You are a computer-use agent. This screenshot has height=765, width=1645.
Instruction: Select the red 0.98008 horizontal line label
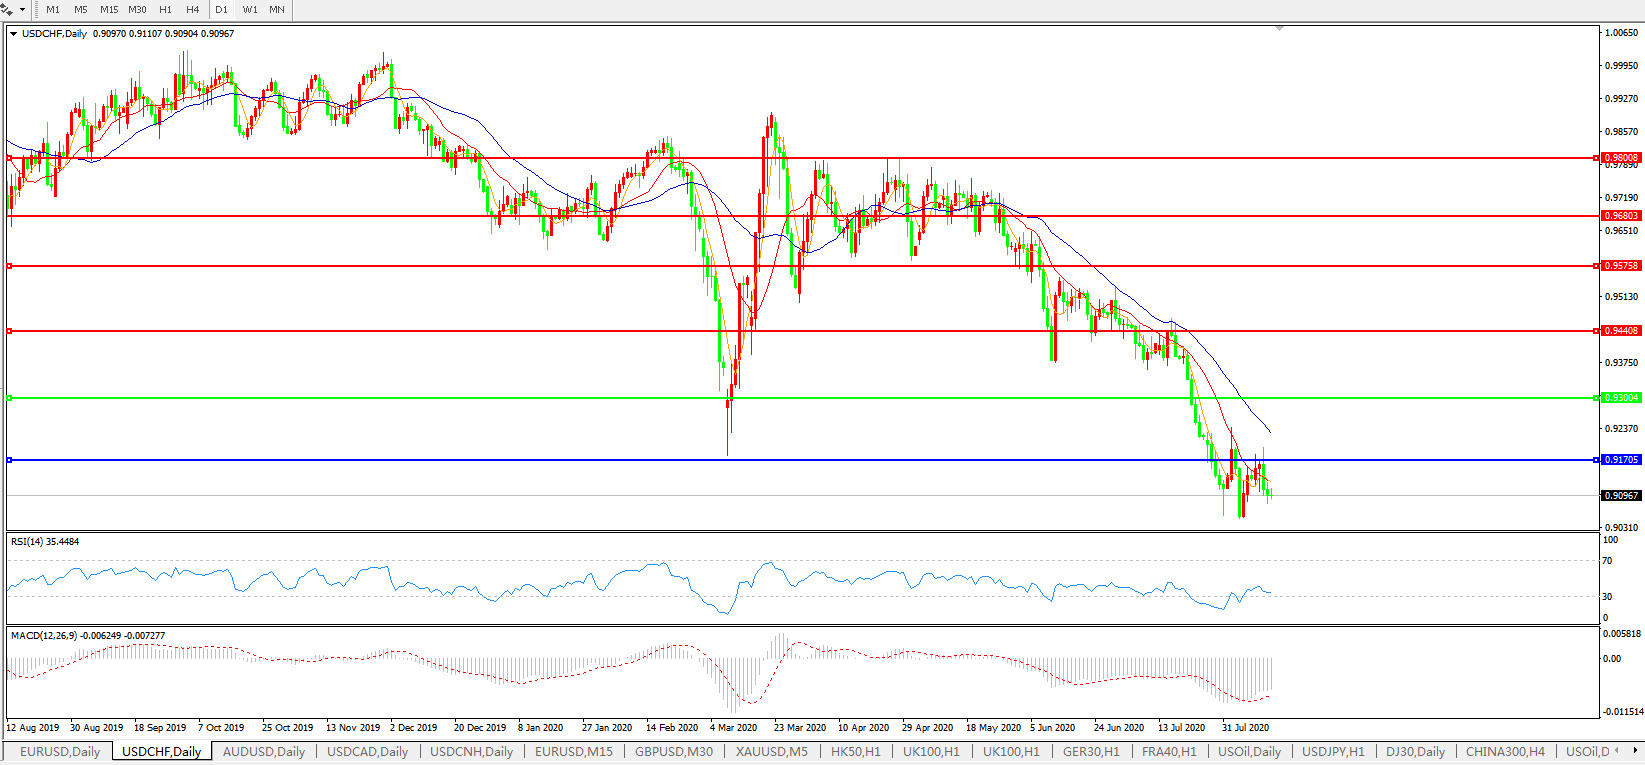1621,158
